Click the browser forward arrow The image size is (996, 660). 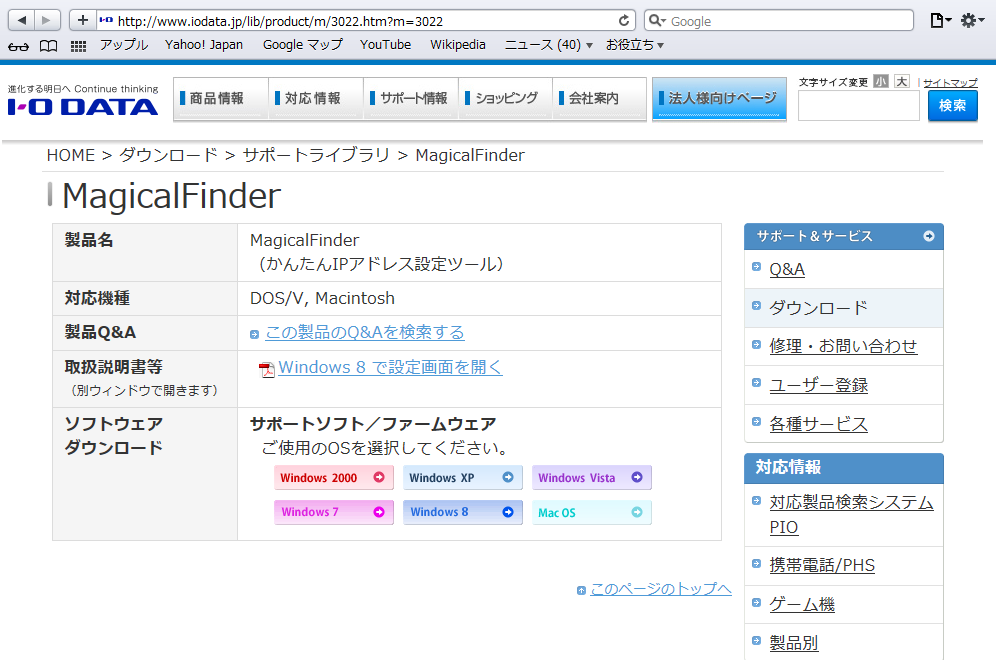[x=47, y=20]
